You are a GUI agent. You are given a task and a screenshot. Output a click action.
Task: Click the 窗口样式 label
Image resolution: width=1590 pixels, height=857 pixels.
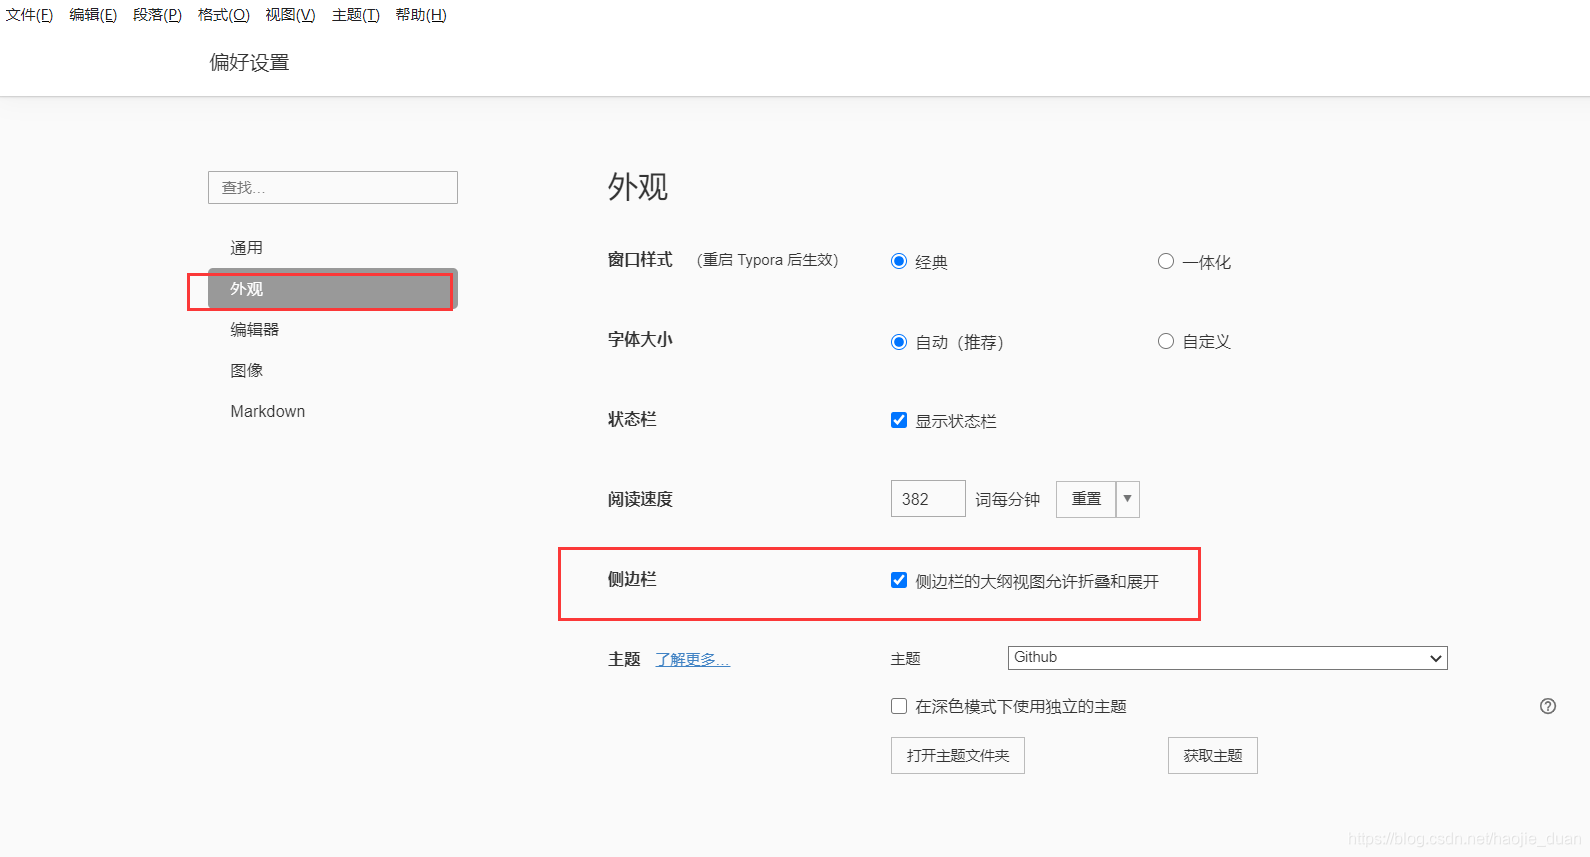click(x=640, y=260)
